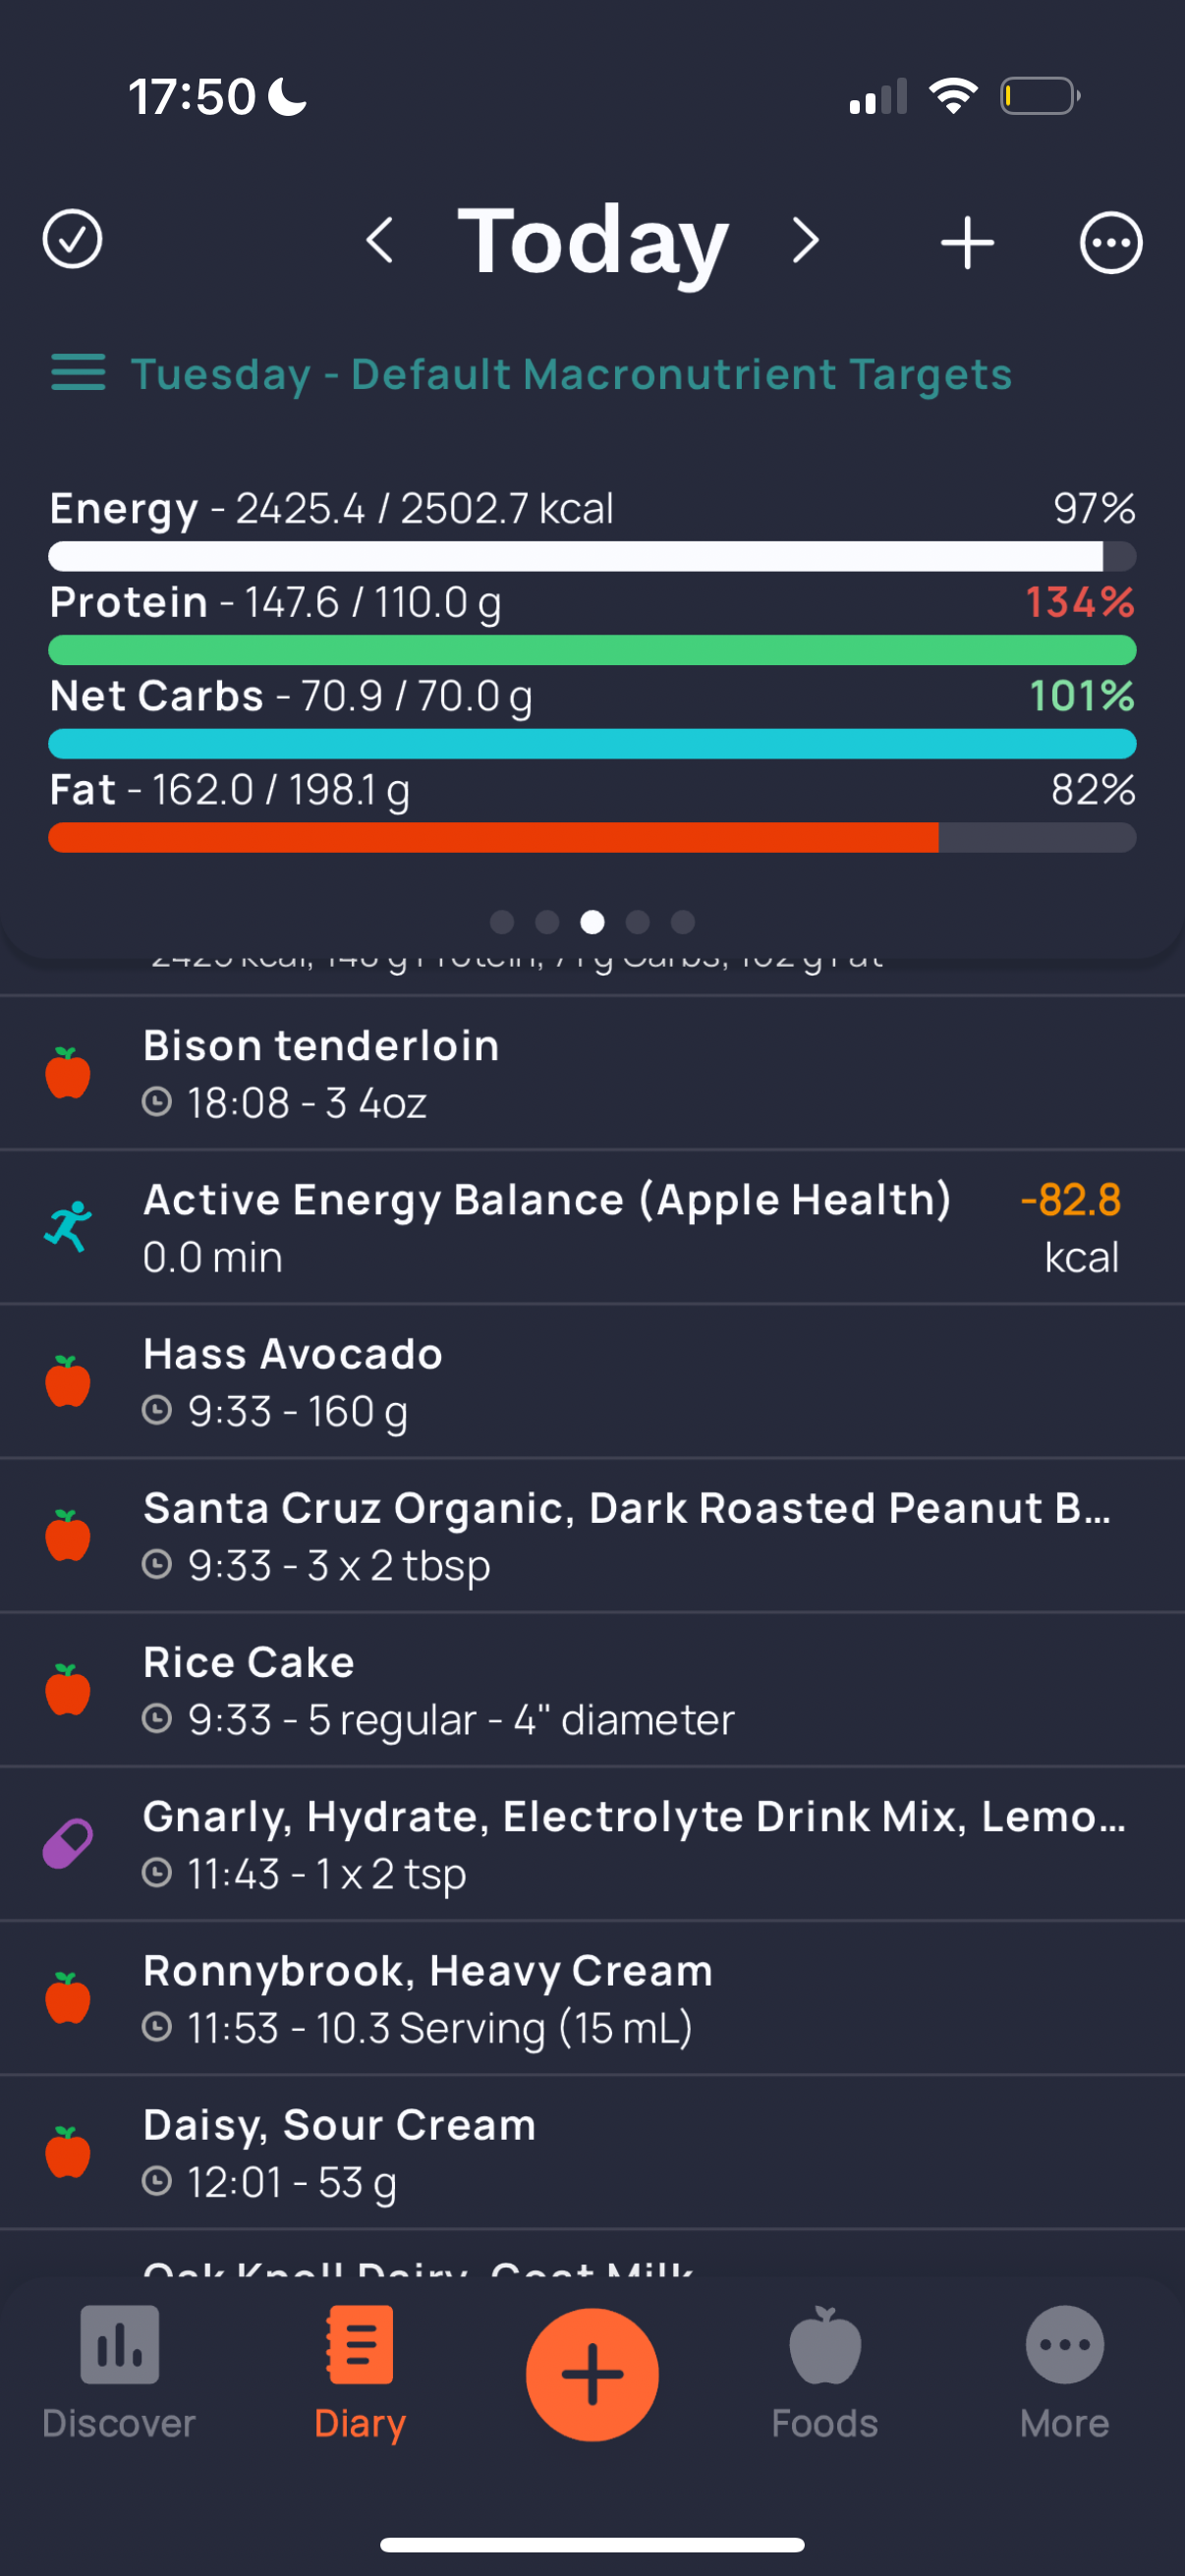Screen dimensions: 1185x2576
Task: Click the orange Fat progress bar
Action: click(592, 837)
